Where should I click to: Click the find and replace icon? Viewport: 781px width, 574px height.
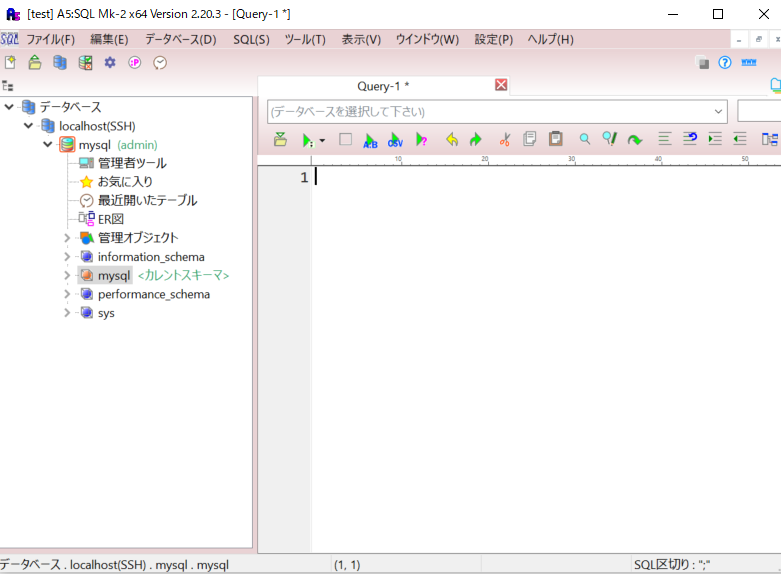pyautogui.click(x=610, y=139)
